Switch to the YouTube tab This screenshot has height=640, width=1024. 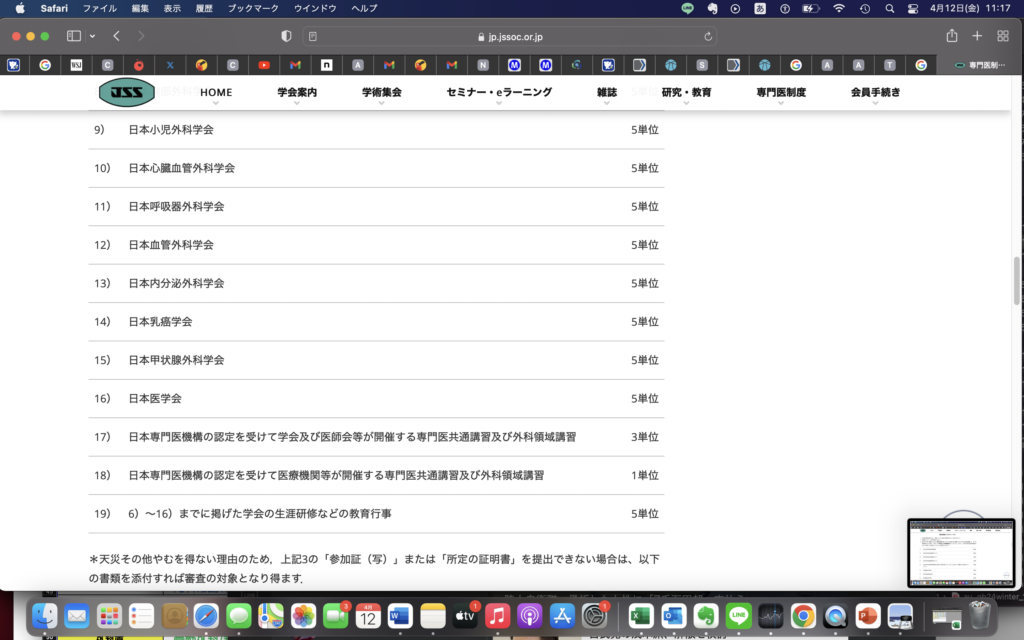(x=264, y=65)
